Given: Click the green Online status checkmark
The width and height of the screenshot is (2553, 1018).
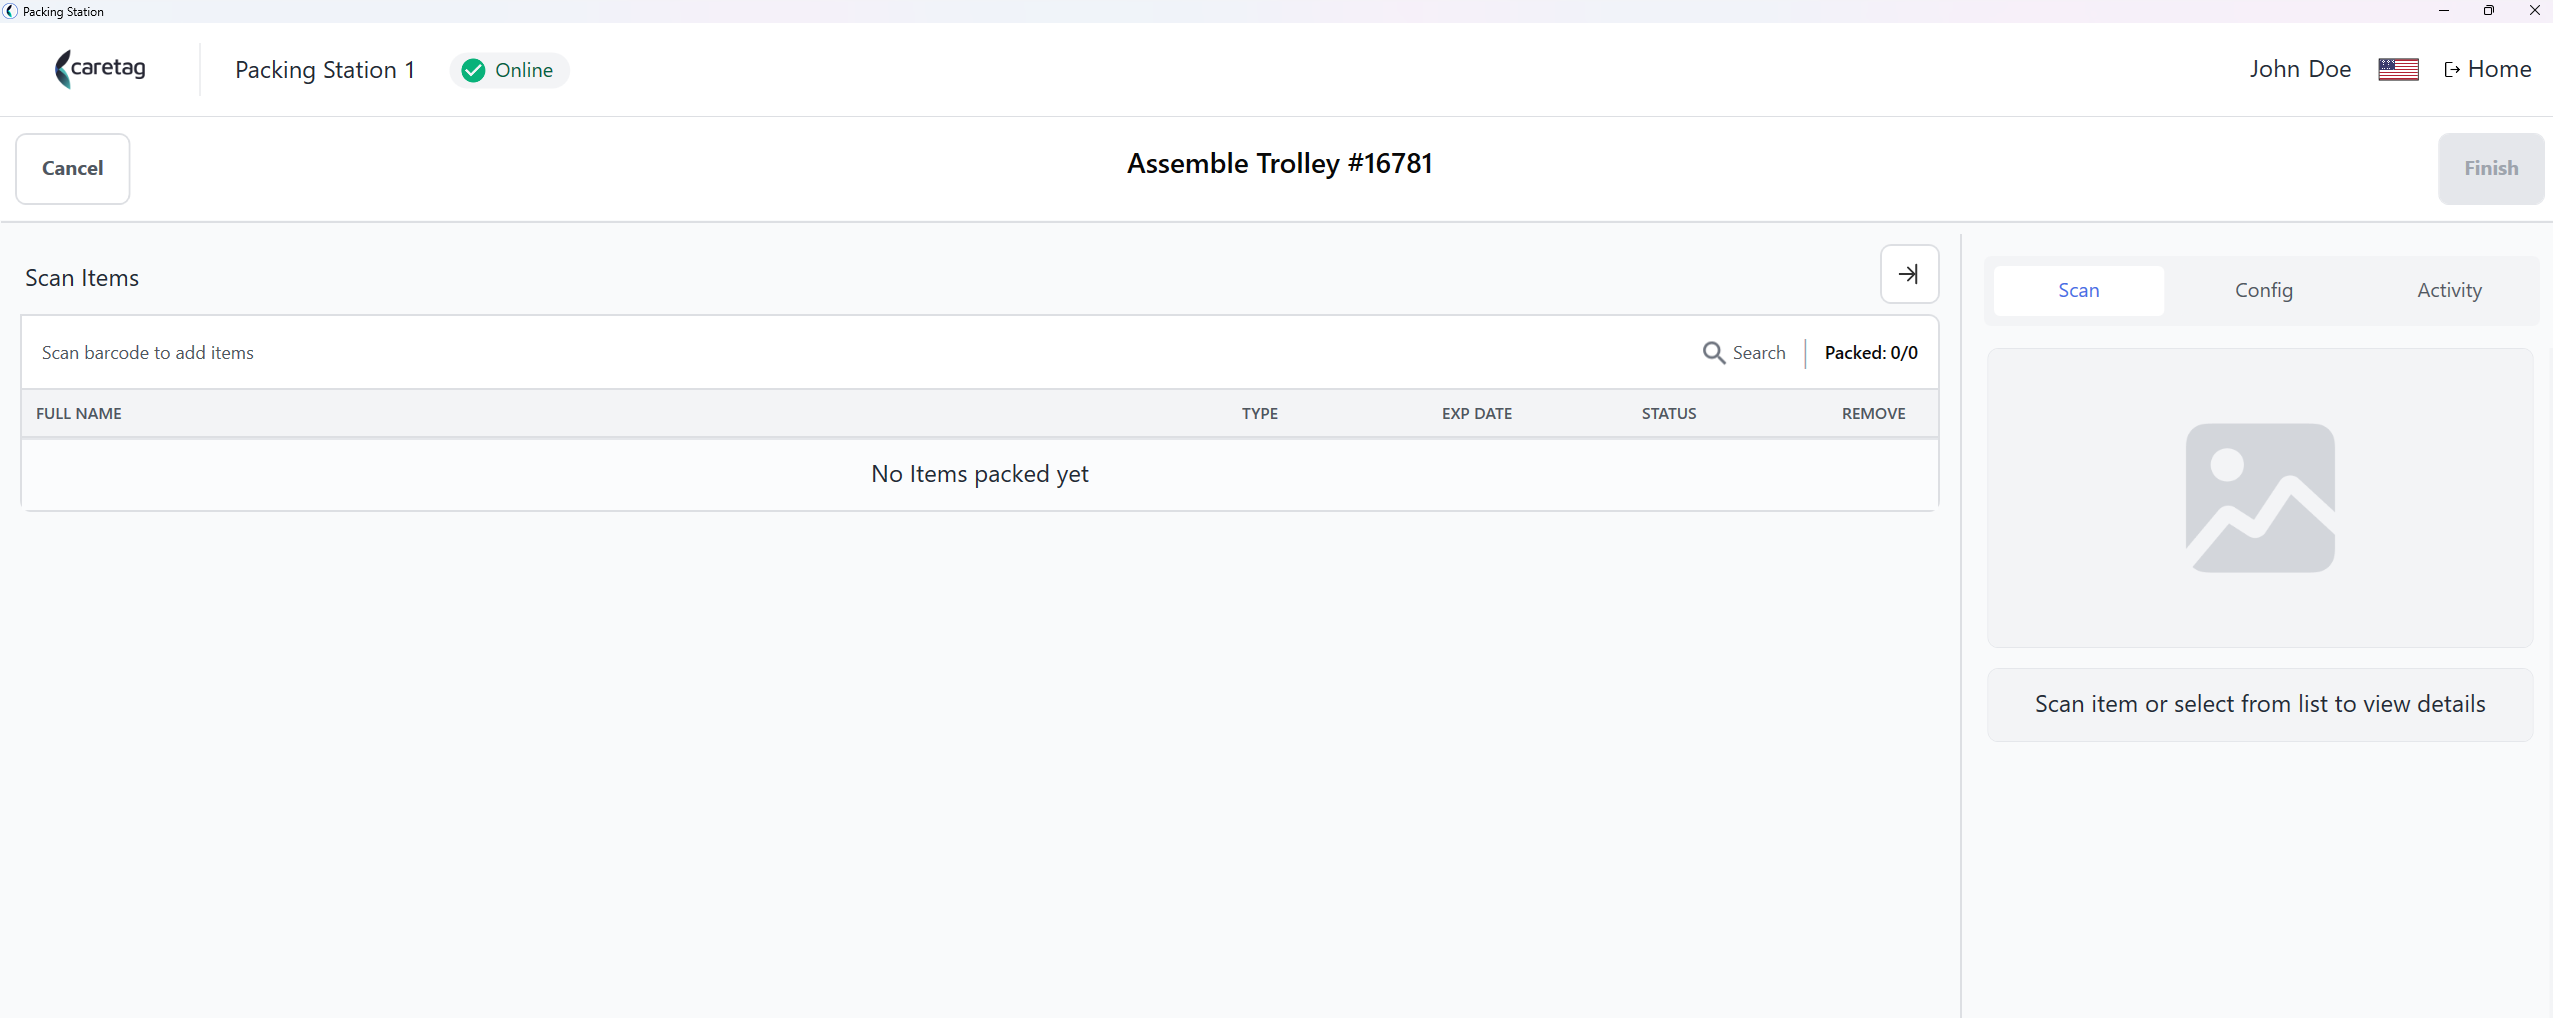Looking at the screenshot, I should 474,70.
